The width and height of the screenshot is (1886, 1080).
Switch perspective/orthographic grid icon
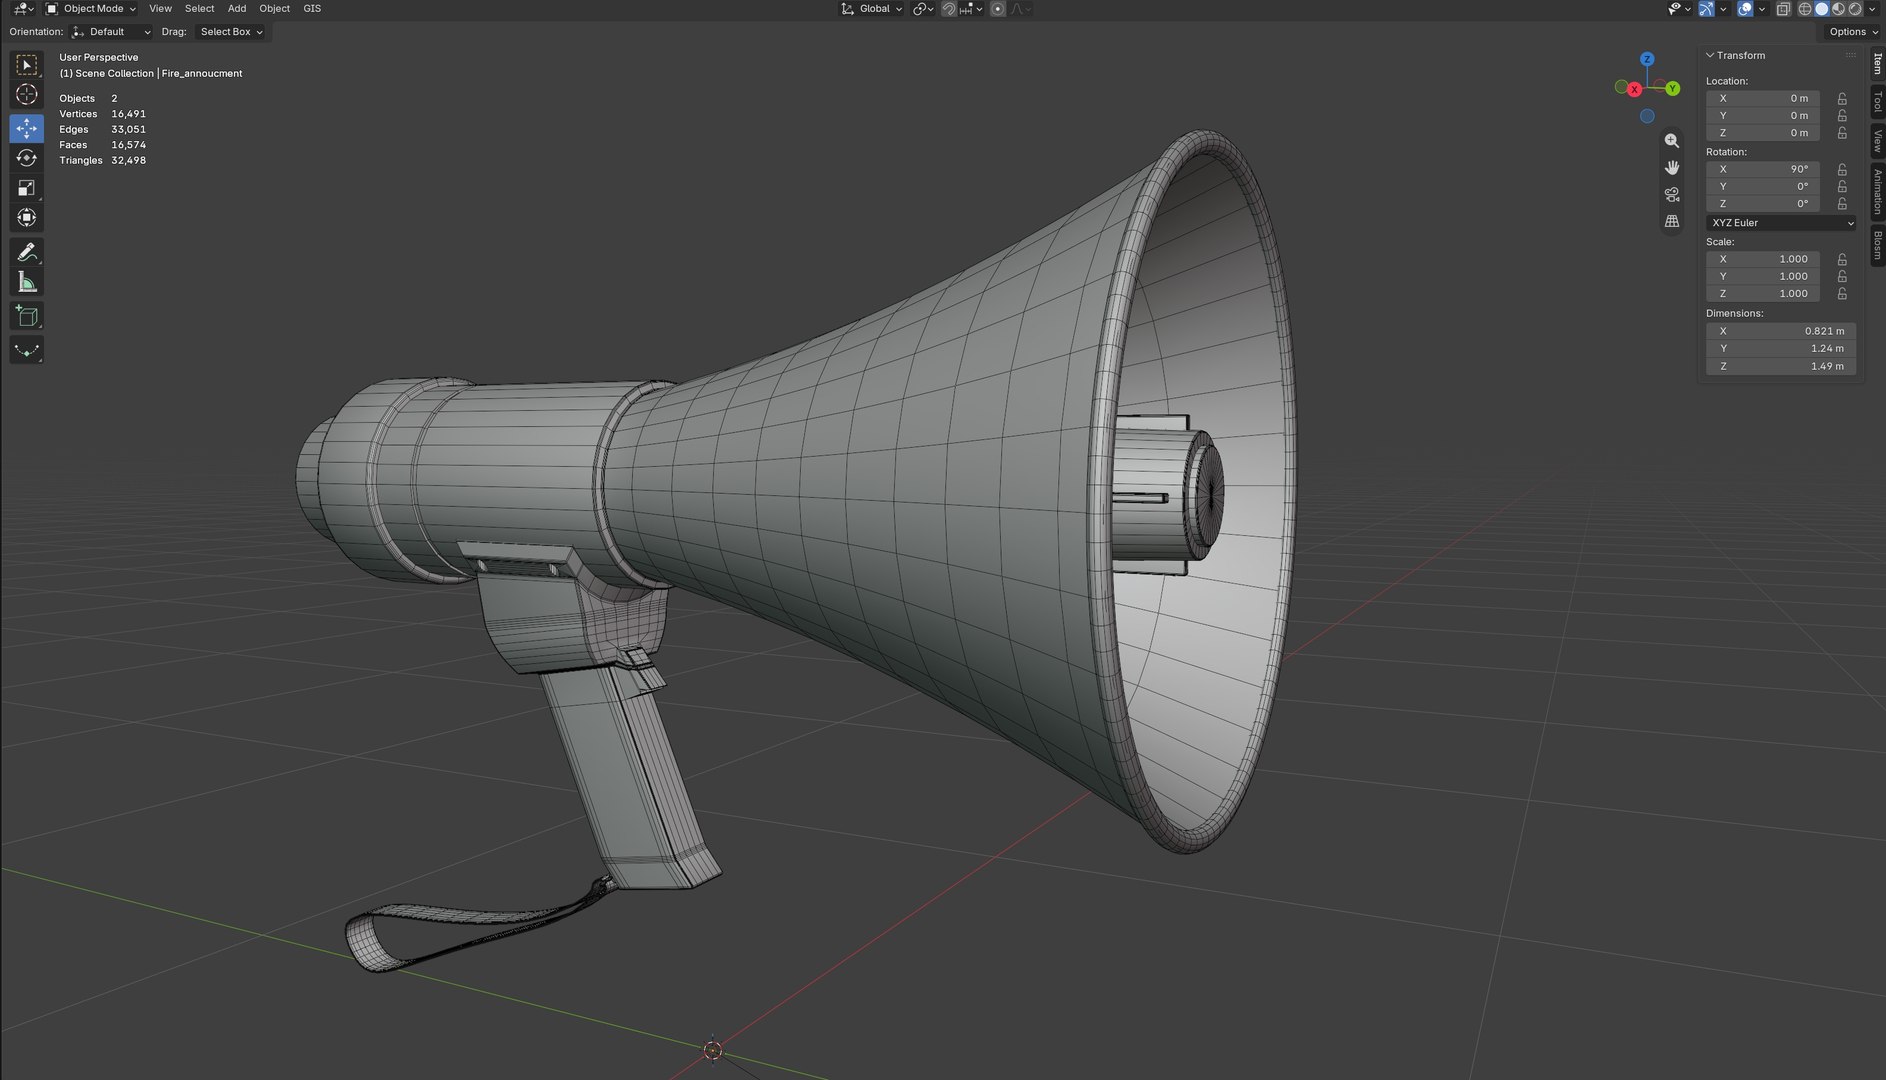(1671, 222)
